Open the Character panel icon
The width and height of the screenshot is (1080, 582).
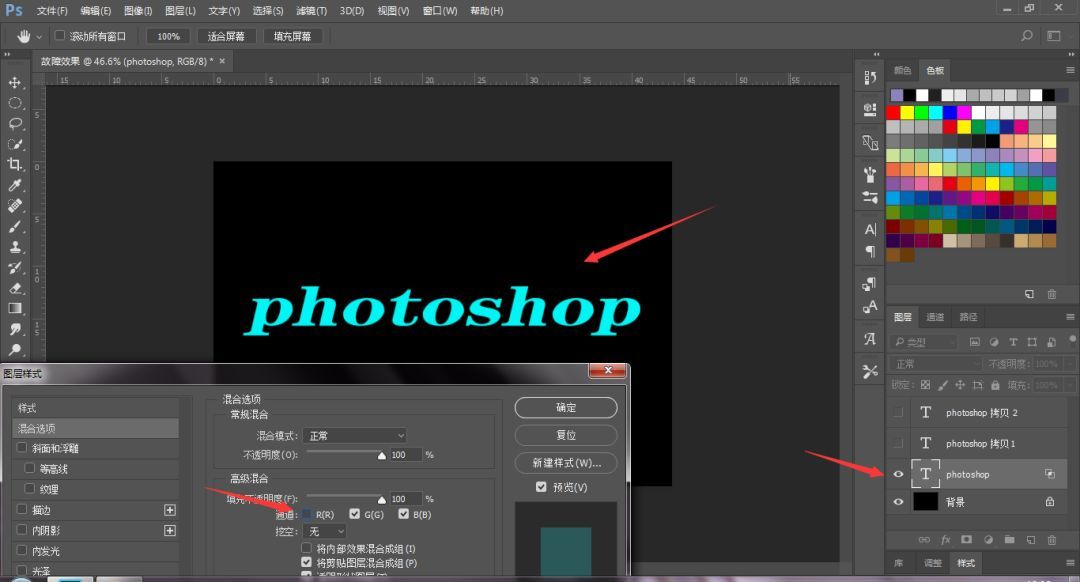[870, 229]
